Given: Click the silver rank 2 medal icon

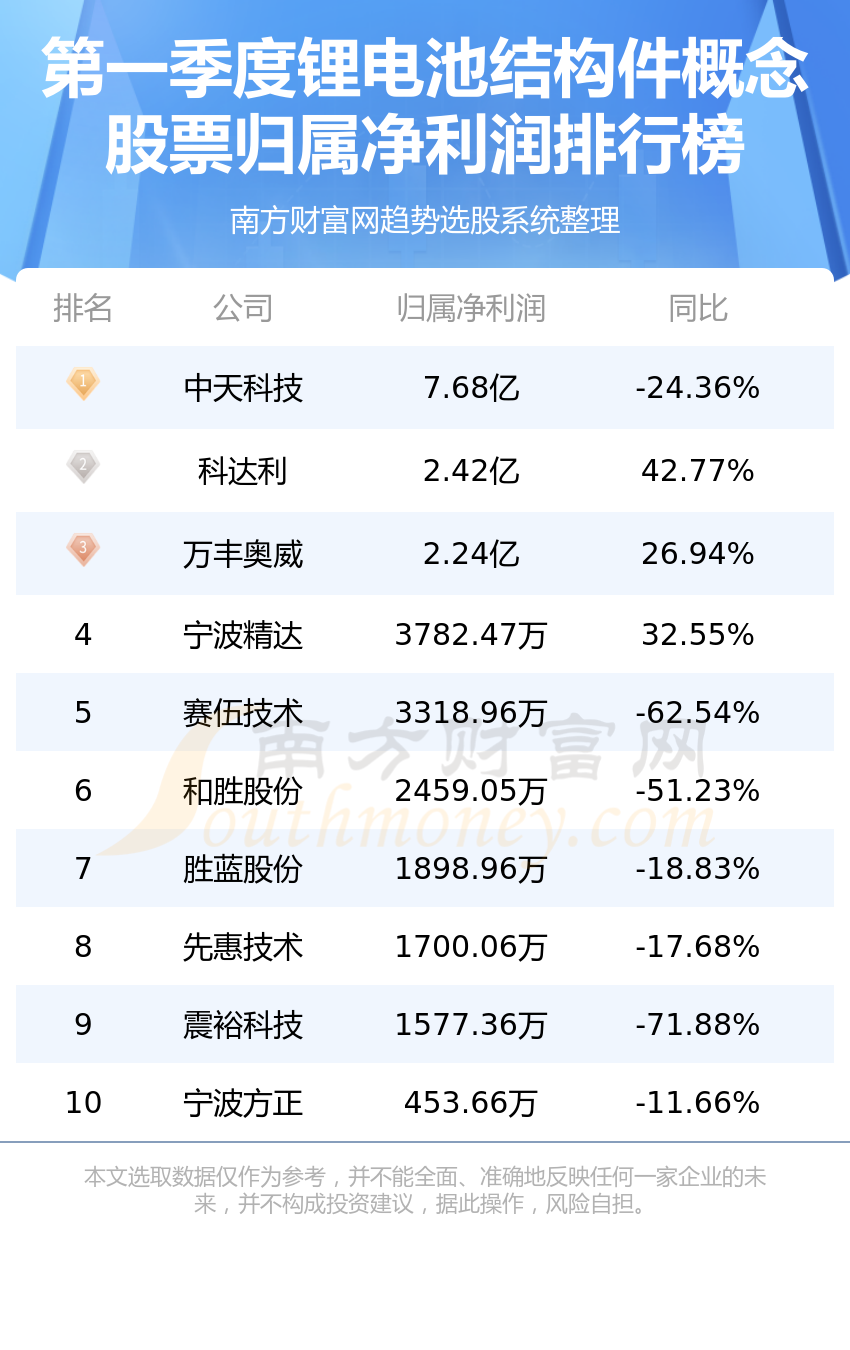Looking at the screenshot, I should coord(83,467).
